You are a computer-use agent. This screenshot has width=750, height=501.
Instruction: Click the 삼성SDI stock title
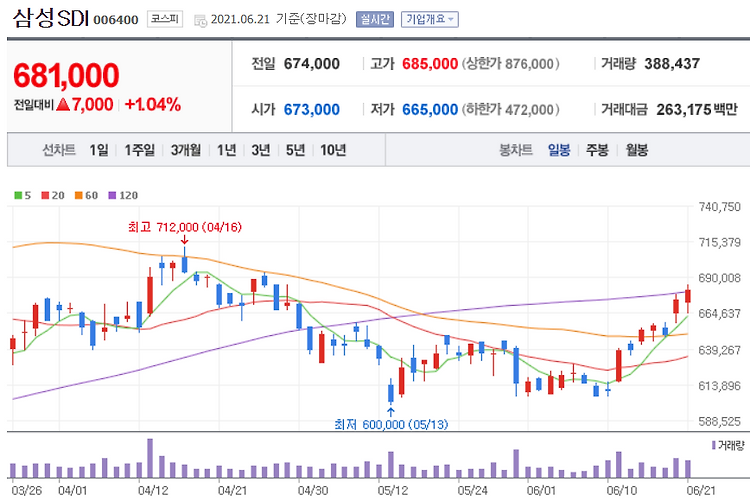51,18
